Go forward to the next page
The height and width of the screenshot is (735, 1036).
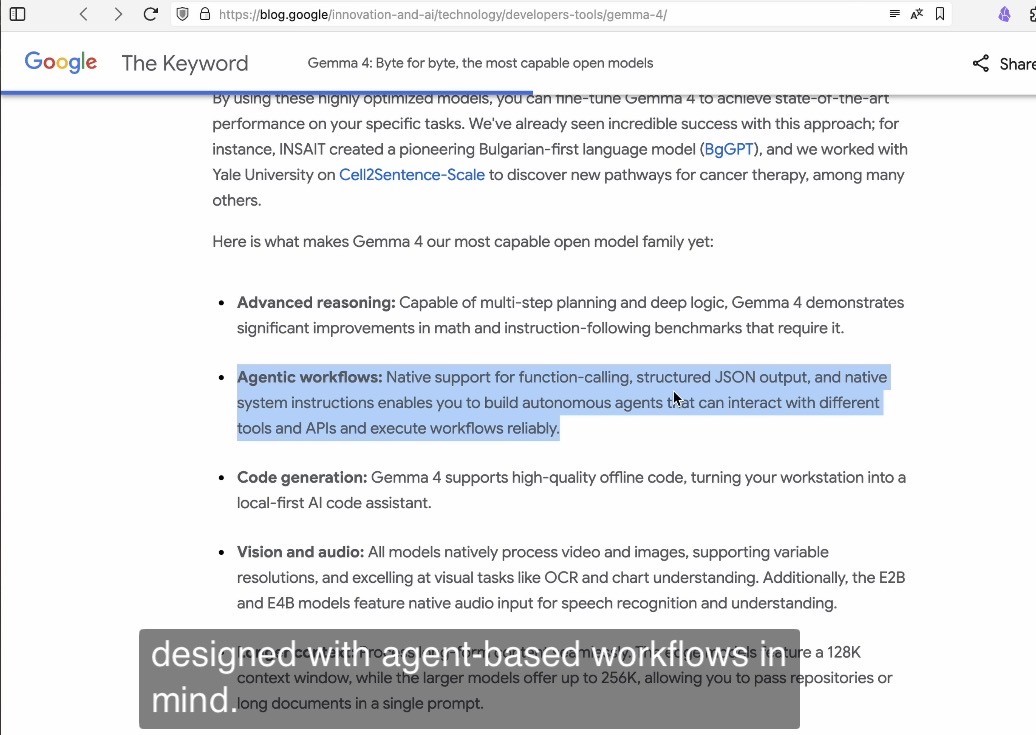click(118, 14)
